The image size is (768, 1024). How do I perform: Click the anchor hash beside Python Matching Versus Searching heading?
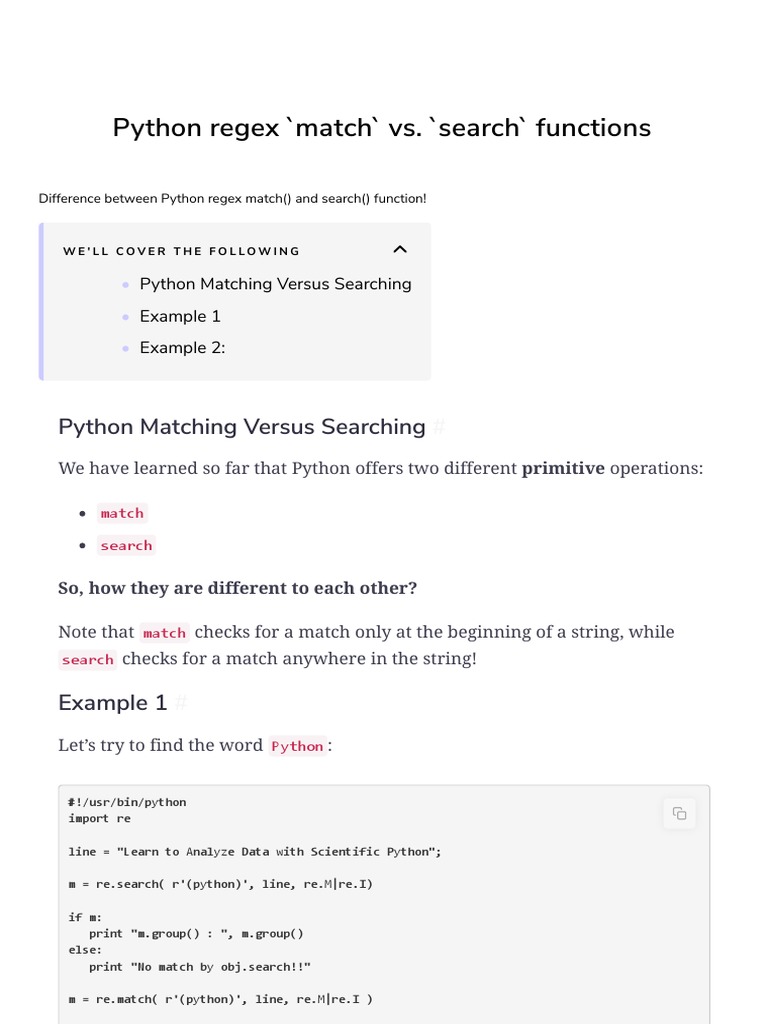(438, 428)
